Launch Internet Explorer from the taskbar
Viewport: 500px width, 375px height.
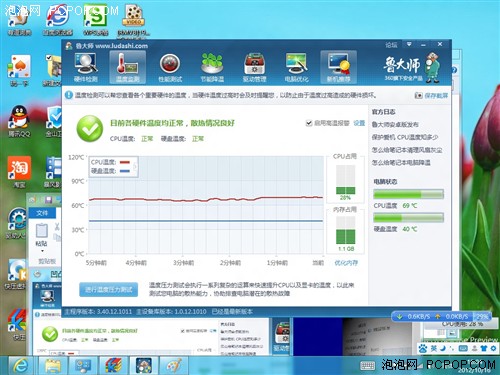[x=21, y=366]
